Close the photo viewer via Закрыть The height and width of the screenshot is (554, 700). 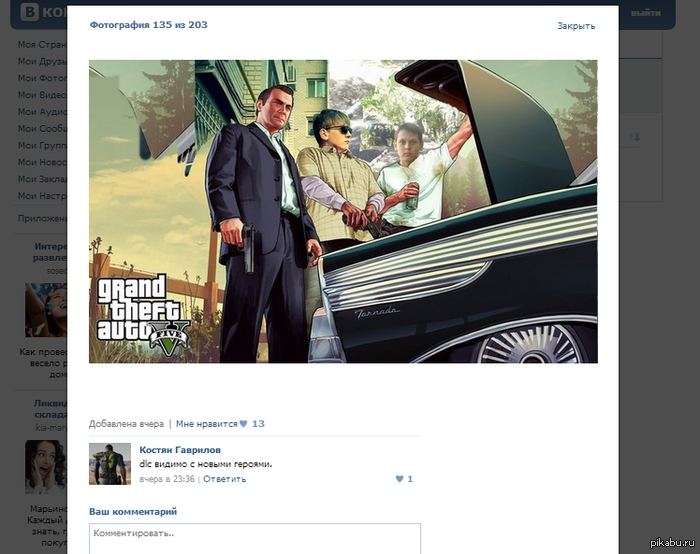(576, 26)
